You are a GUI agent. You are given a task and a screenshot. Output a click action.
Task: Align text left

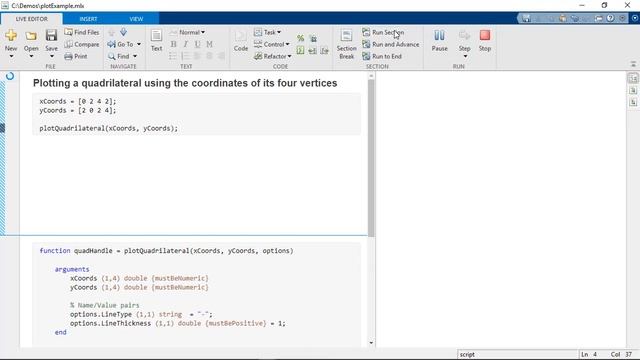[198, 56]
